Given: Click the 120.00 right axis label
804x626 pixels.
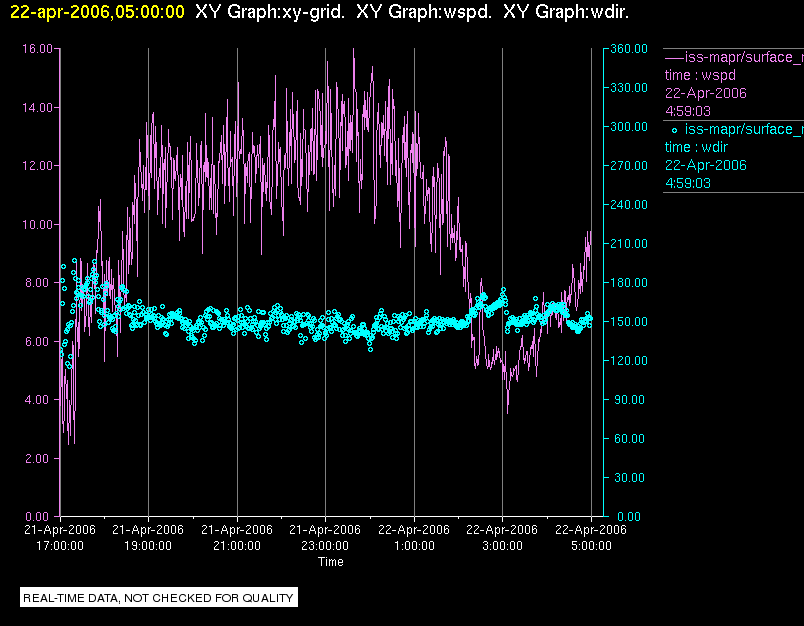Looking at the screenshot, I should coord(629,360).
